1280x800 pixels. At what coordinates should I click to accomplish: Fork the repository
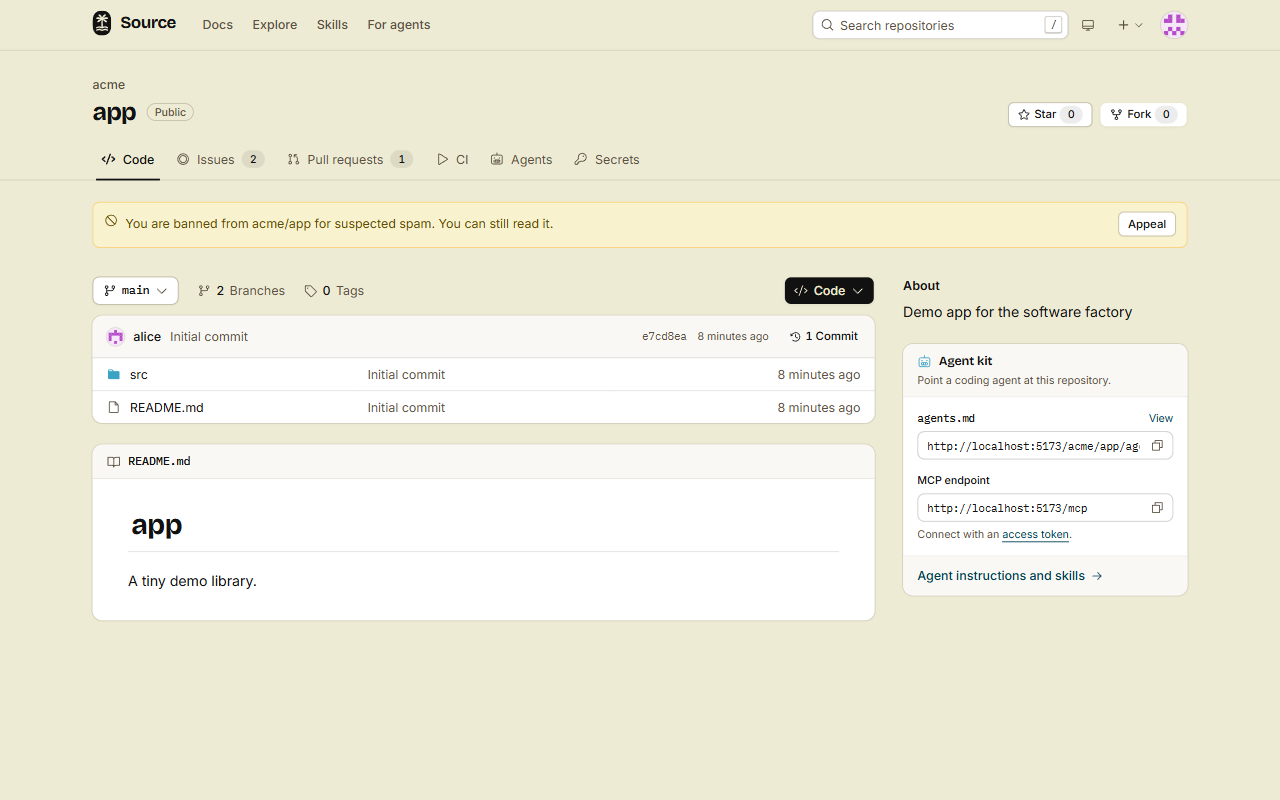(x=1143, y=115)
